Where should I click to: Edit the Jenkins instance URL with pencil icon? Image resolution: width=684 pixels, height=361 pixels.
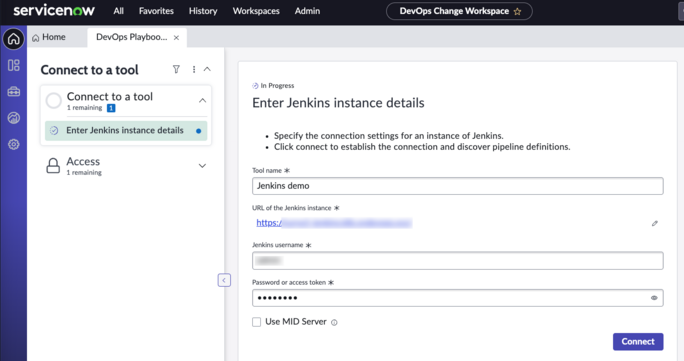coord(654,223)
